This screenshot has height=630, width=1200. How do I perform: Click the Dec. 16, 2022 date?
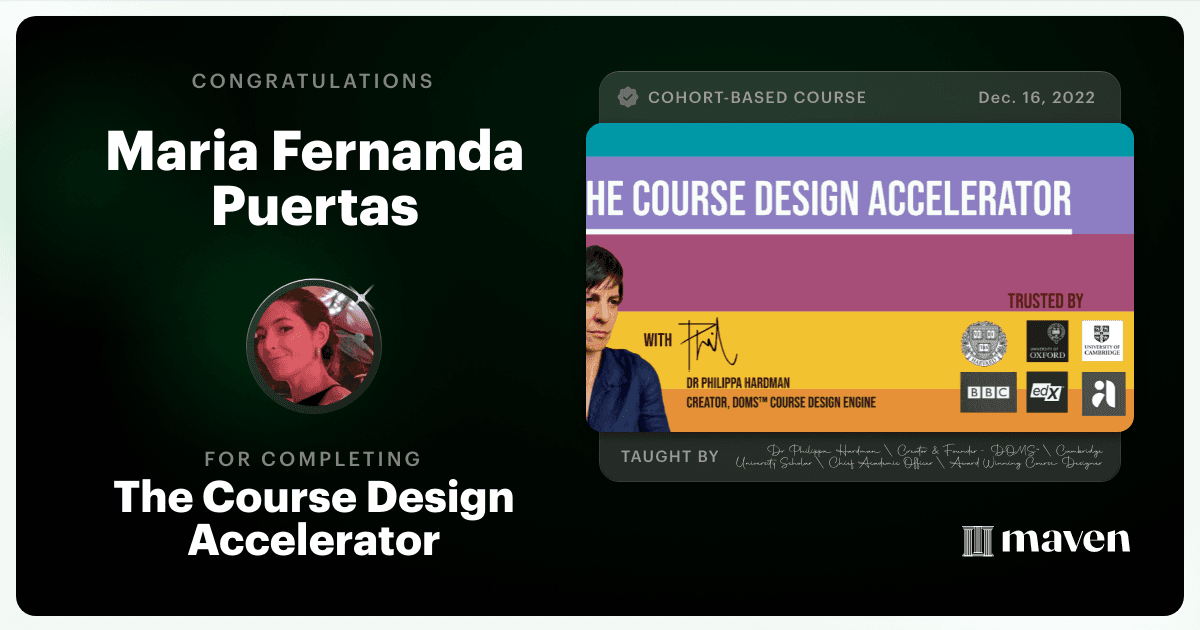pos(1036,98)
